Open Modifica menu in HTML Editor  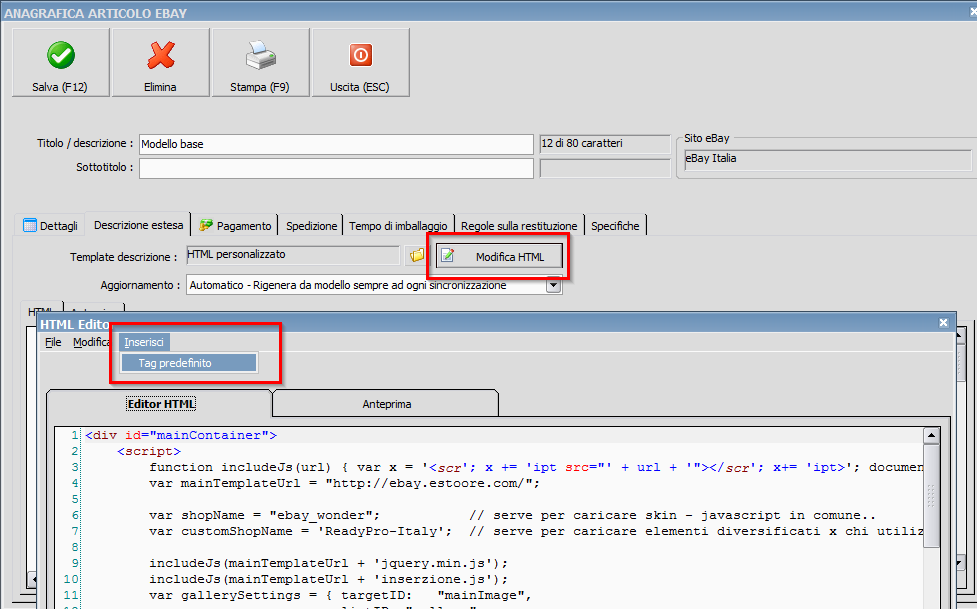[92, 342]
